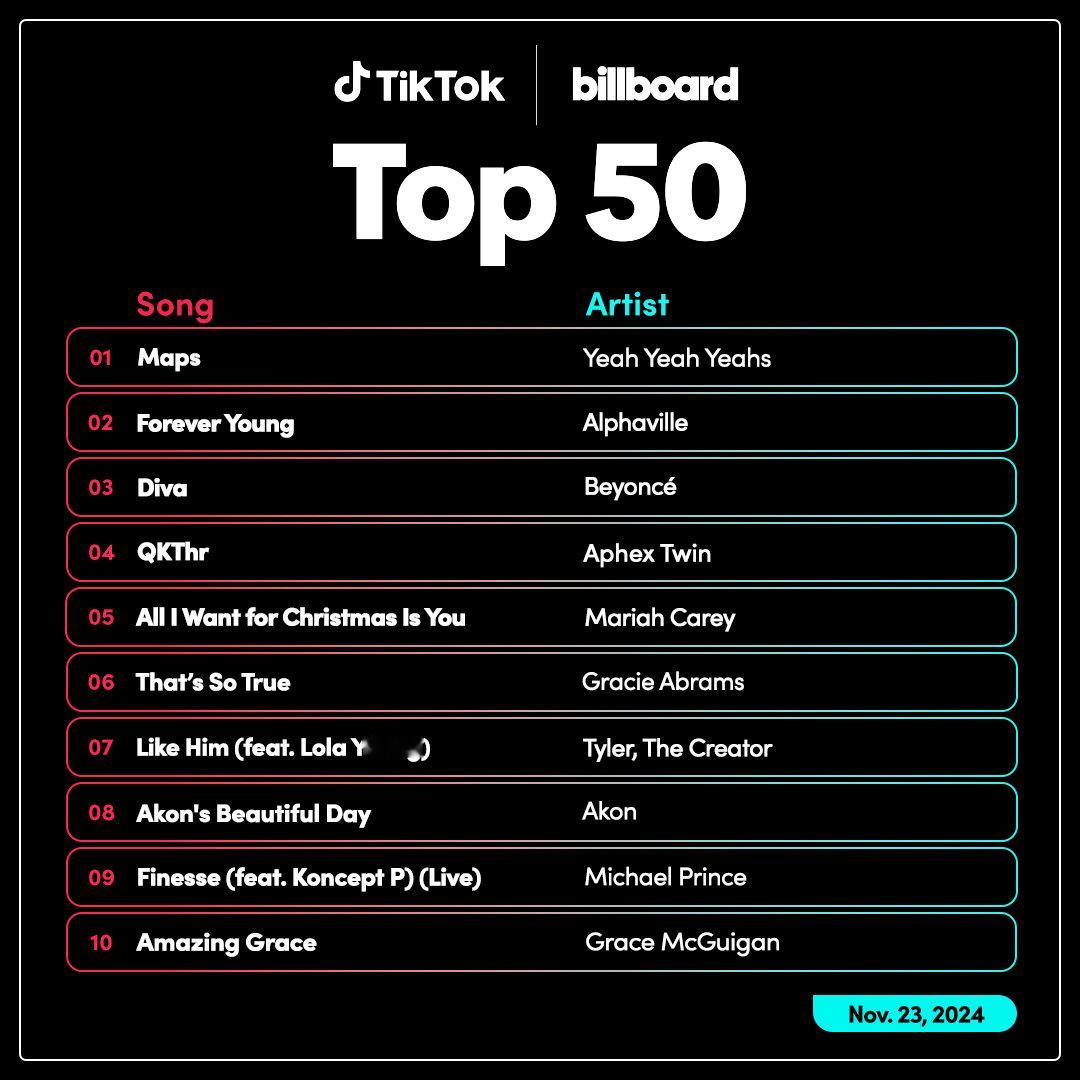The image size is (1080, 1080).
Task: Open Forever Young song entry
Action: pos(215,423)
